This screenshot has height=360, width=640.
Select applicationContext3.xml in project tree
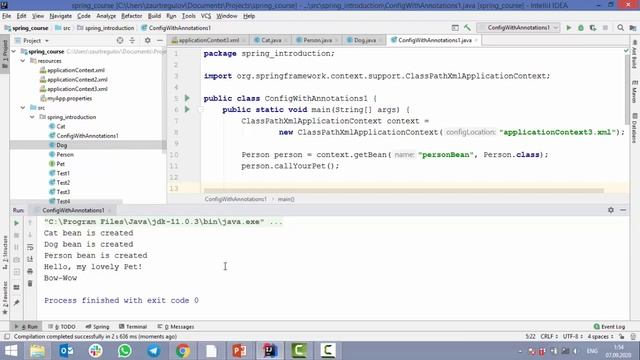coord(77,89)
